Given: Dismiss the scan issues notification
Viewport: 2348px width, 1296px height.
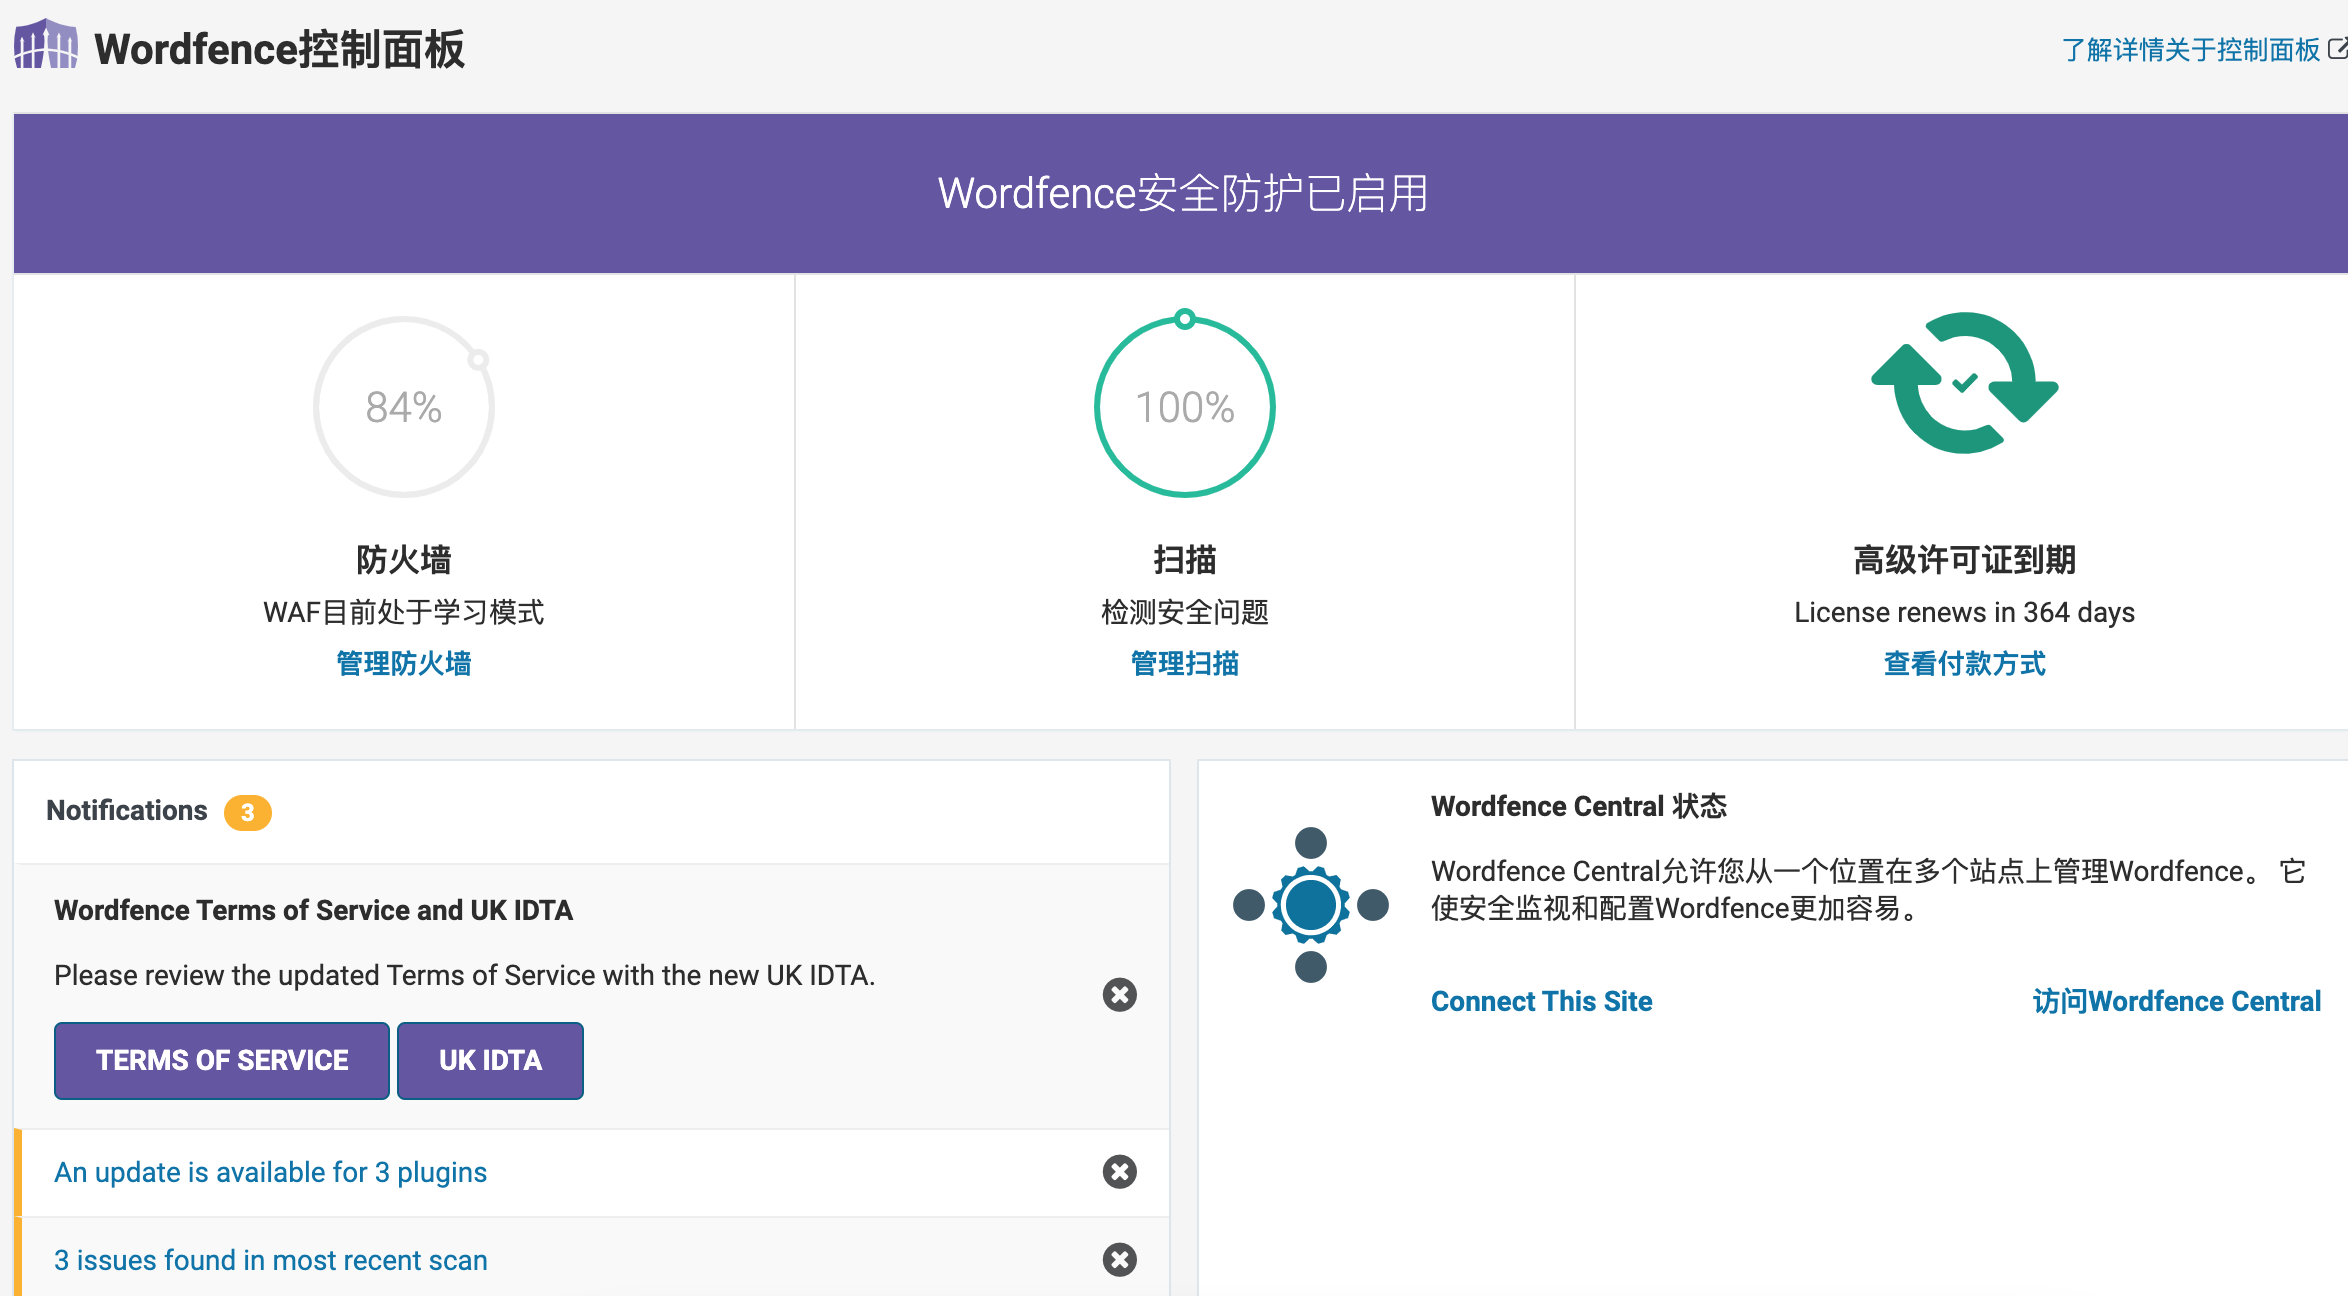Looking at the screenshot, I should (x=1119, y=1260).
